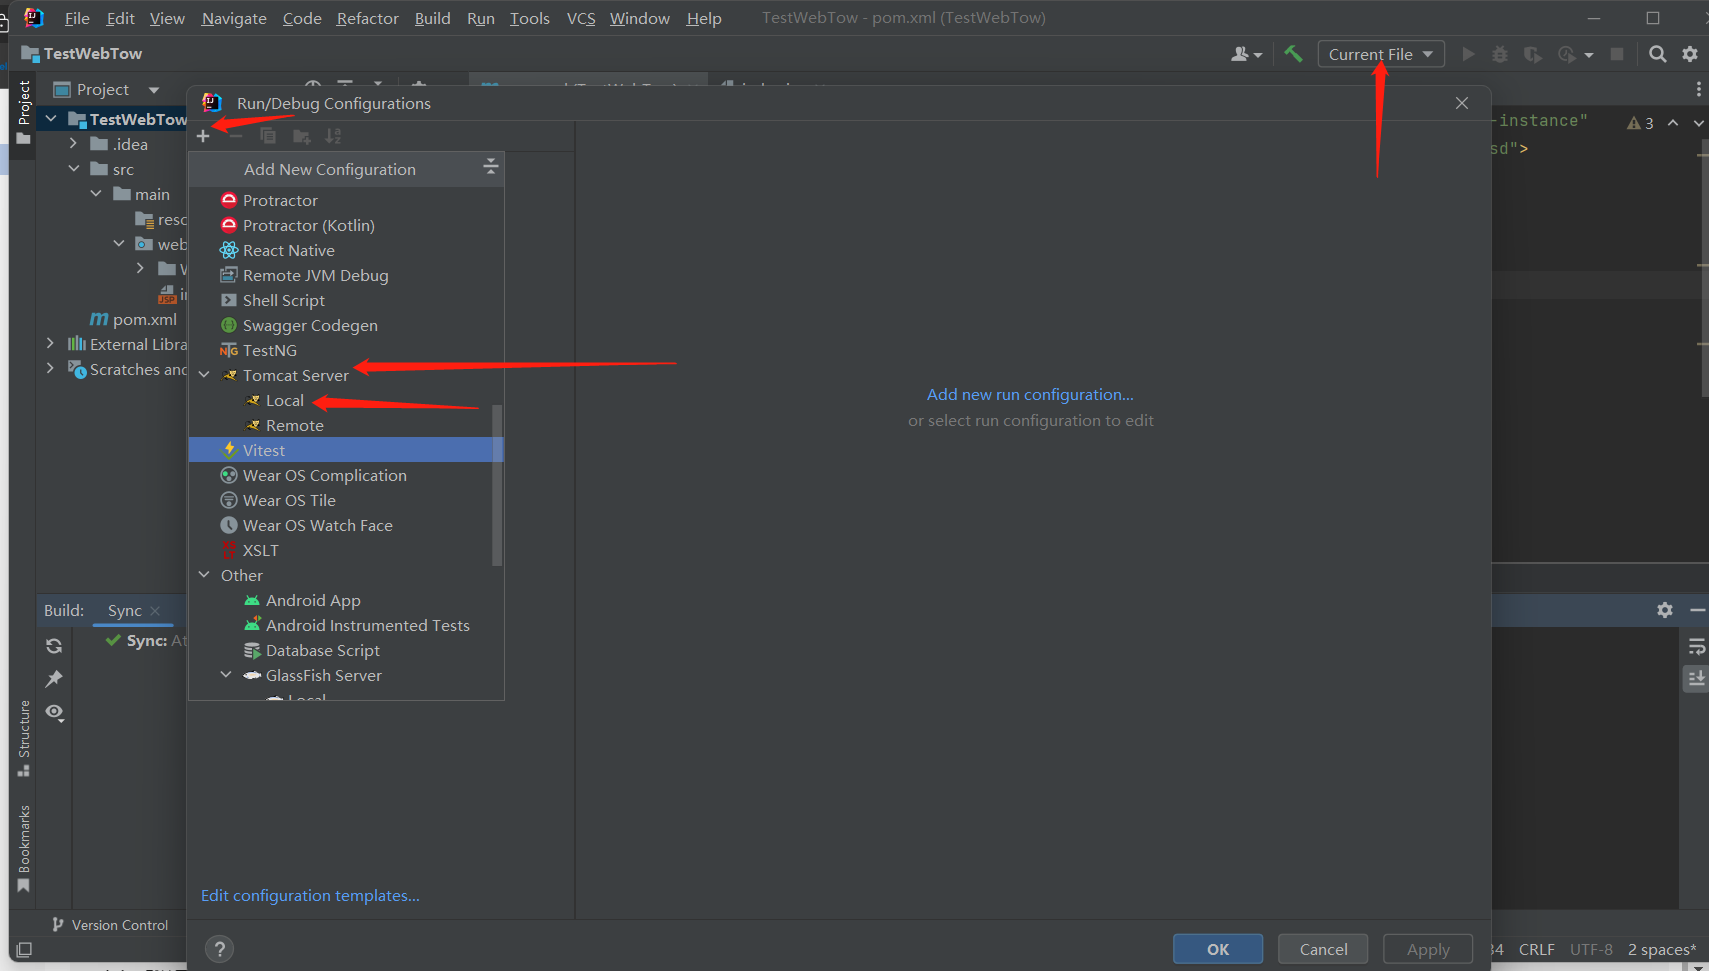Click the Save/Move into folder icon
The width and height of the screenshot is (1709, 971).
pos(301,136)
